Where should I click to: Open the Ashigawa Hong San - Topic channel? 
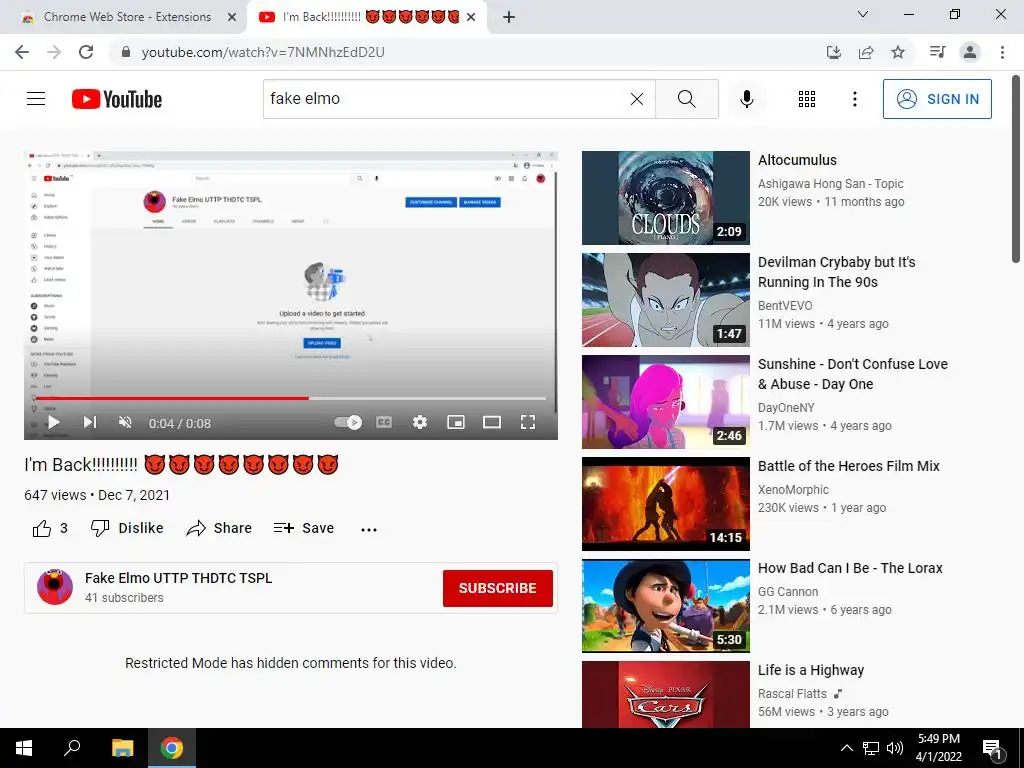[x=831, y=184]
